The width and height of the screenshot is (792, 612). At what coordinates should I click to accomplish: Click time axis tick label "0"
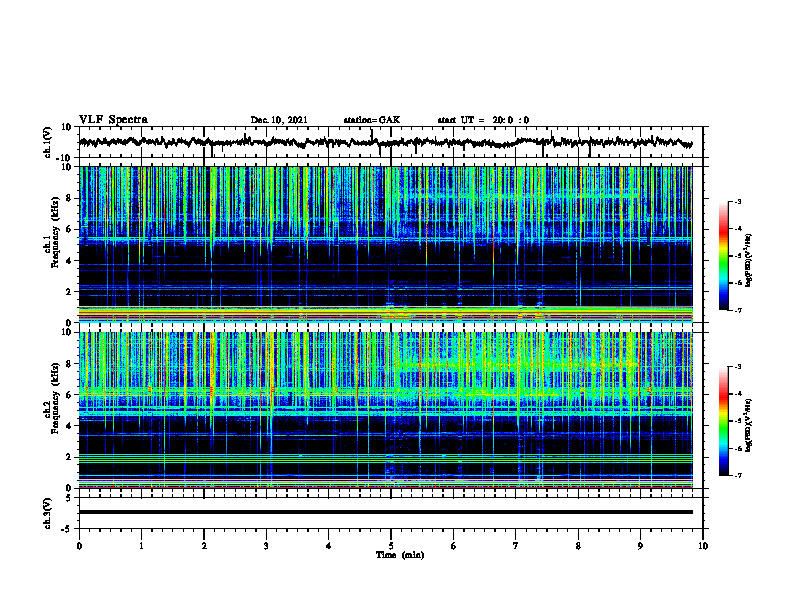[x=79, y=546]
